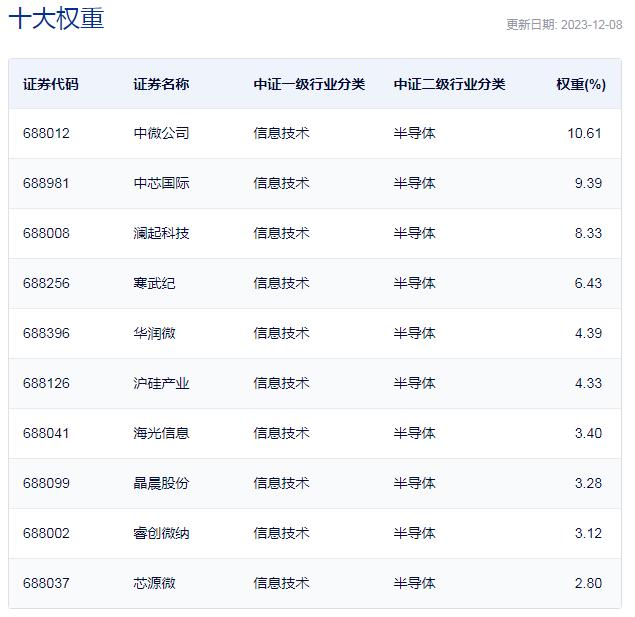Viewport: 635px width, 617px height.
Task: Select security name 中芯国际
Action: coord(161,183)
